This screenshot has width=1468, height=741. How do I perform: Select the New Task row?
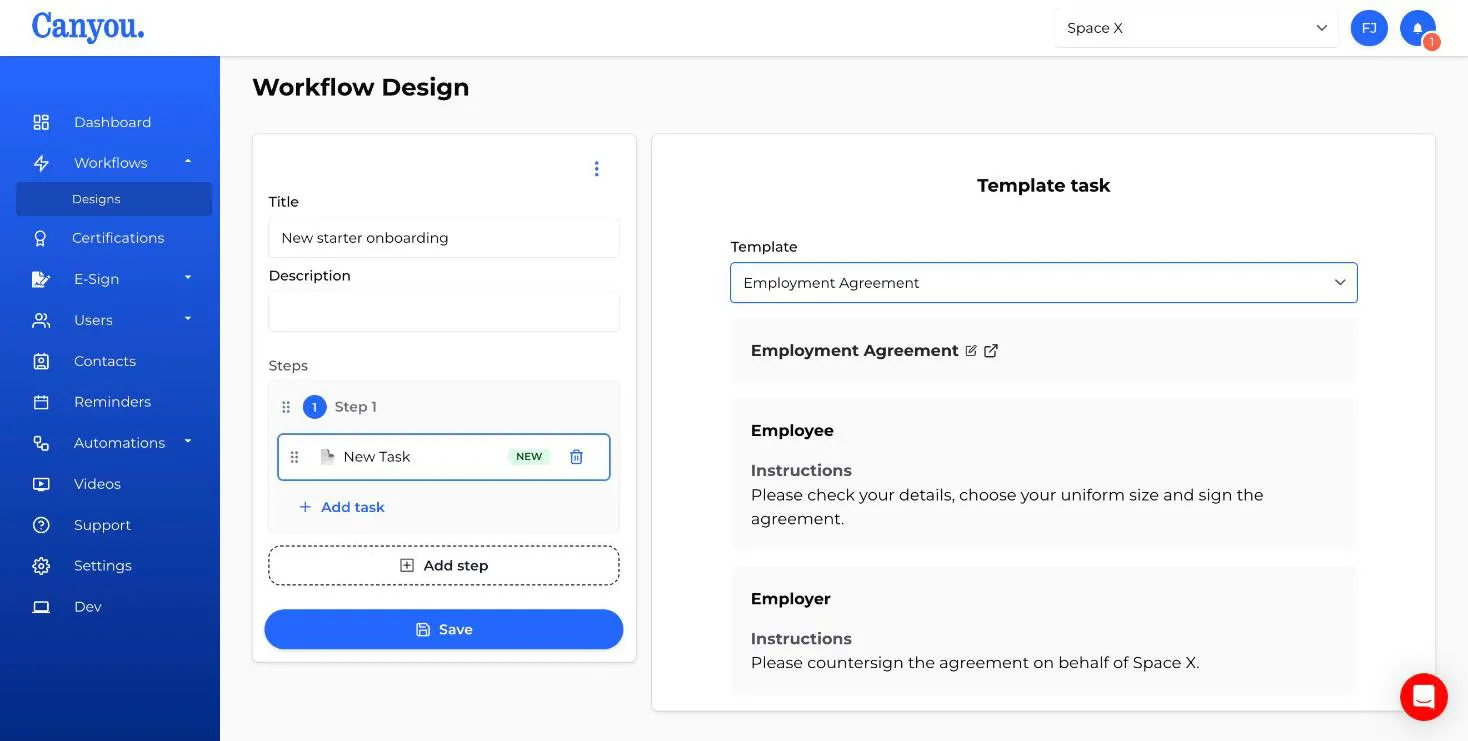point(444,457)
